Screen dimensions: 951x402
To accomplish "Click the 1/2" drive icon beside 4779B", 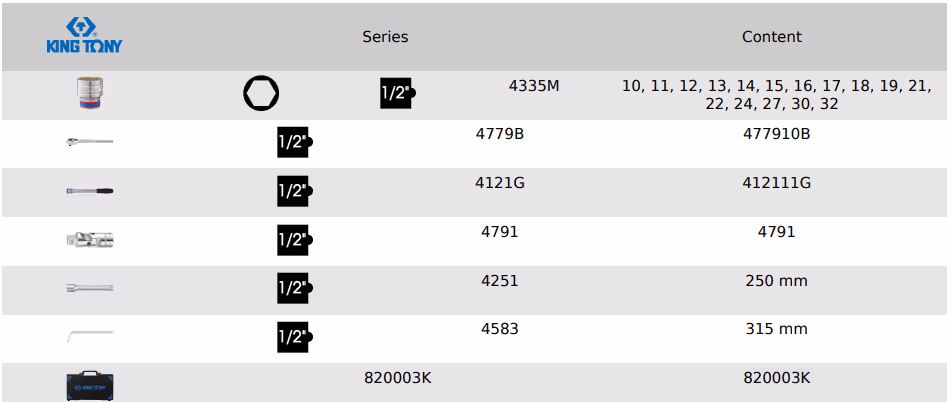I will tap(294, 143).
